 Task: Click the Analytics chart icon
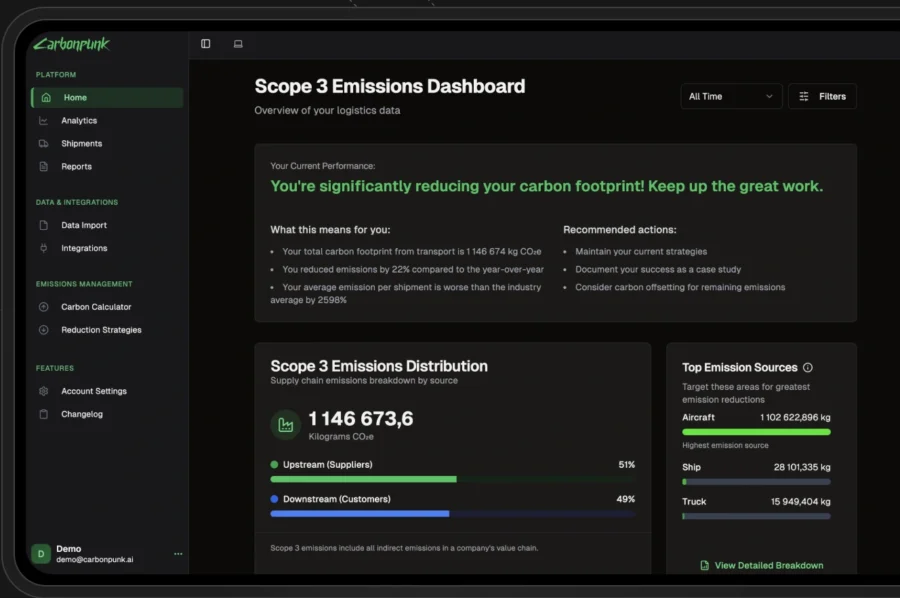pos(44,121)
